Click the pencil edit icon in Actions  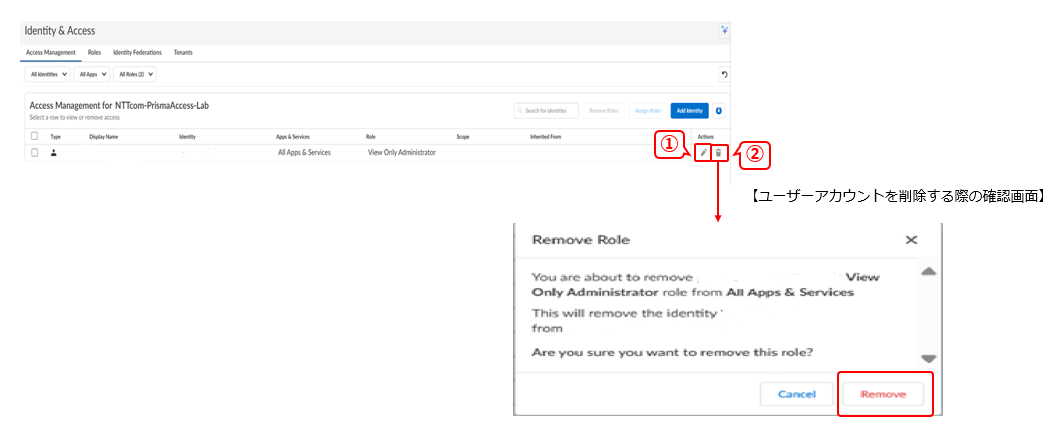pos(703,153)
